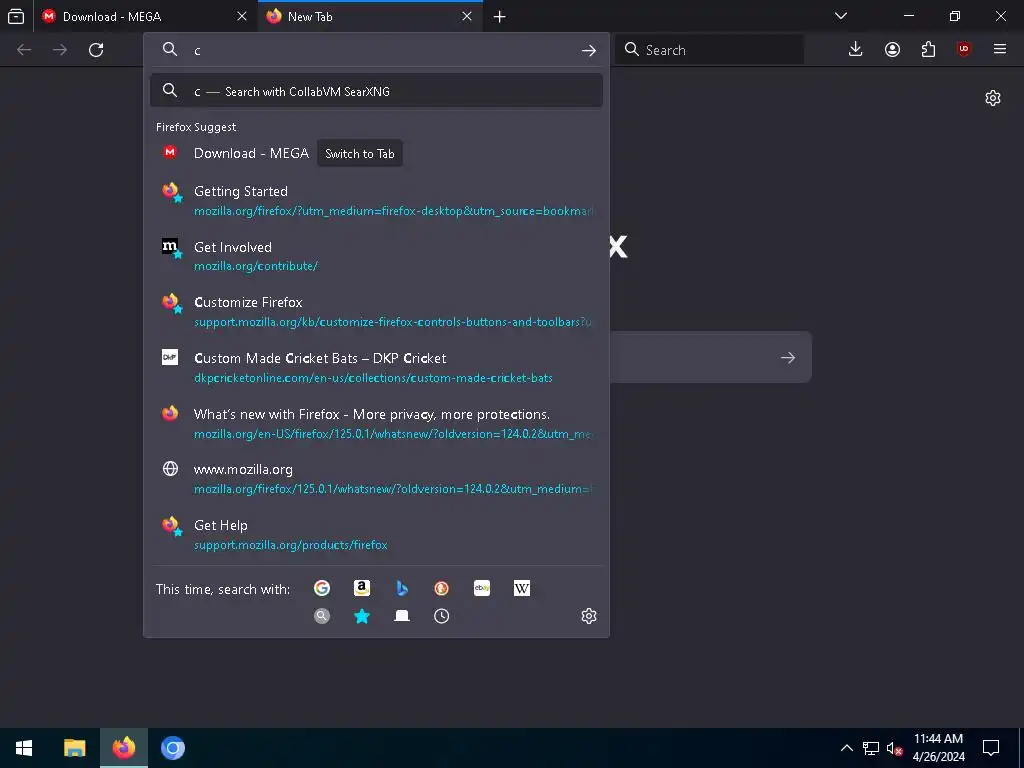1024x768 pixels.
Task: Open the Windows notification center
Action: (x=991, y=748)
